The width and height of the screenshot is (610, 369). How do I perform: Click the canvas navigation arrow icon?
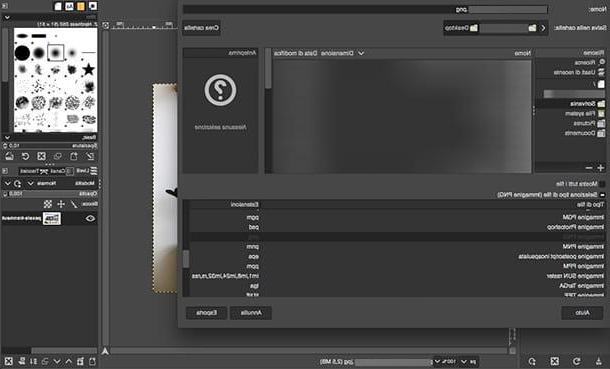click(x=105, y=351)
